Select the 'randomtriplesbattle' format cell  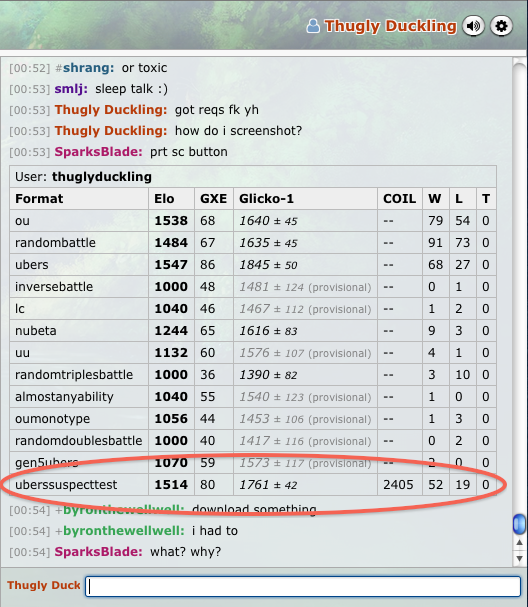pyautogui.click(x=79, y=375)
